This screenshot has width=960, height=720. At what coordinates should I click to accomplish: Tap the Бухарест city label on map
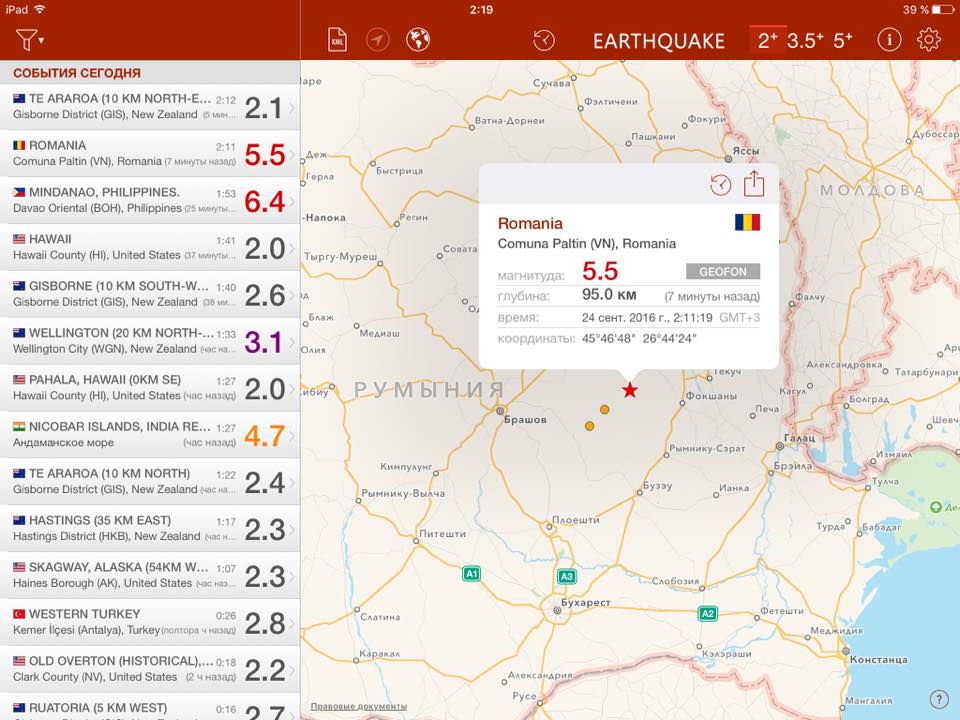(x=586, y=602)
